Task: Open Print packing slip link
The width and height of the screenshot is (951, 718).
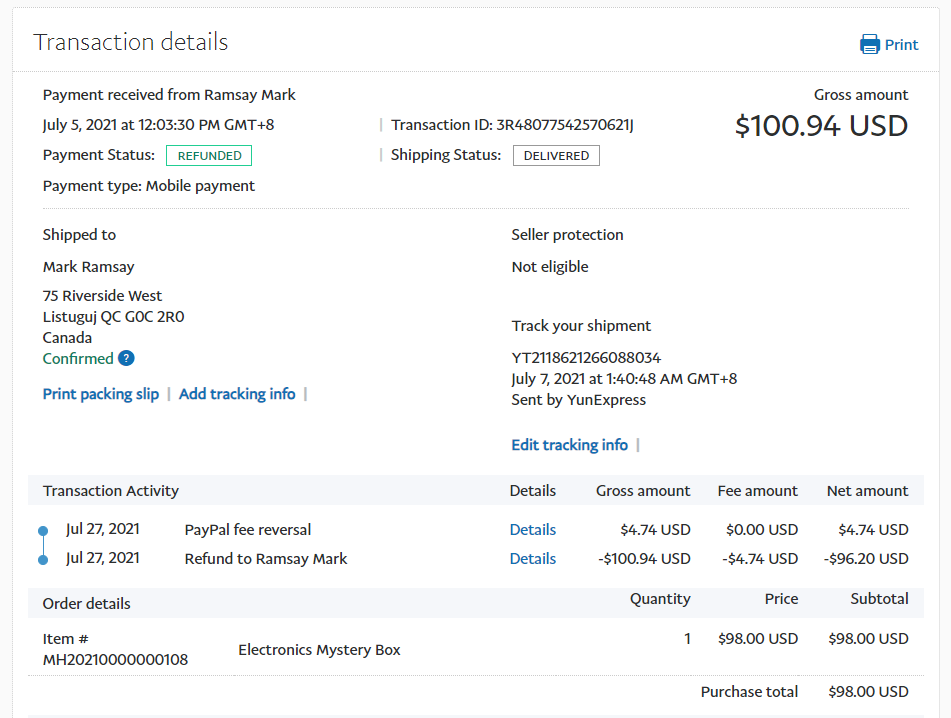Action: click(x=101, y=394)
